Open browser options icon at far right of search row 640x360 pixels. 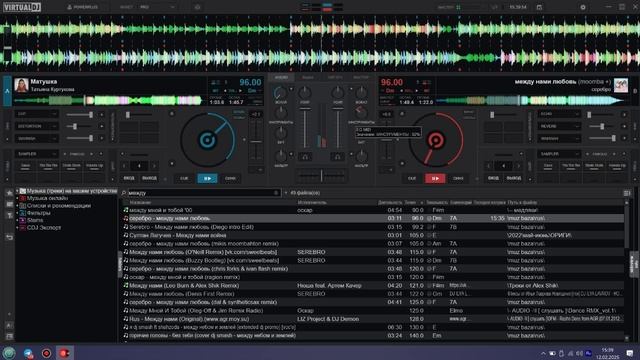(627, 193)
